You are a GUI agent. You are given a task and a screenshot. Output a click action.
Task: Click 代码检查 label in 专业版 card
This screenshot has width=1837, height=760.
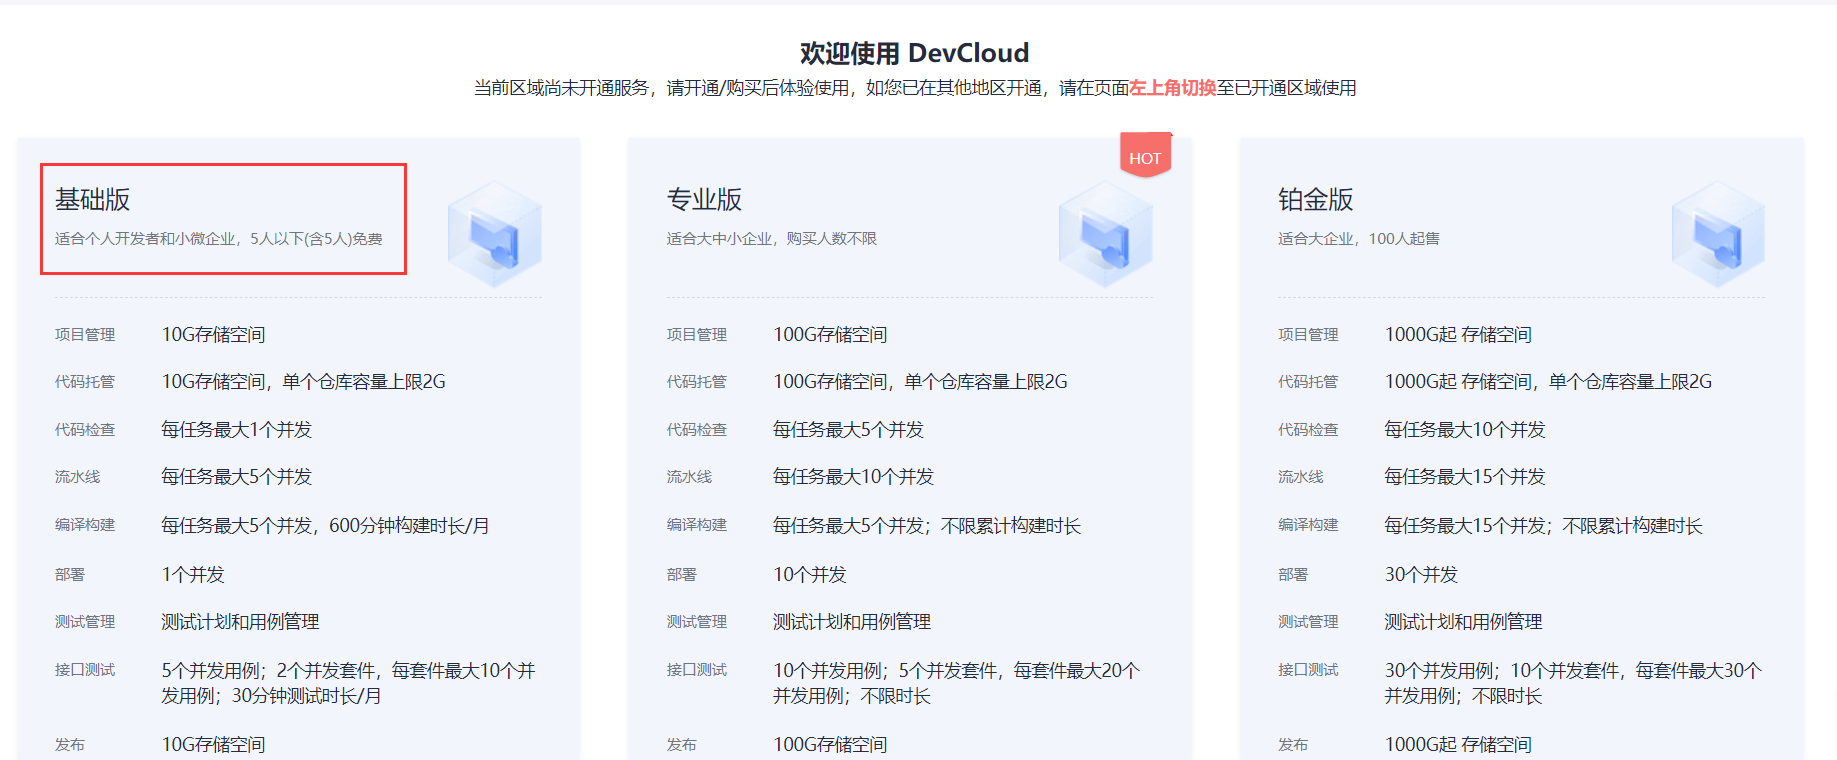(697, 430)
